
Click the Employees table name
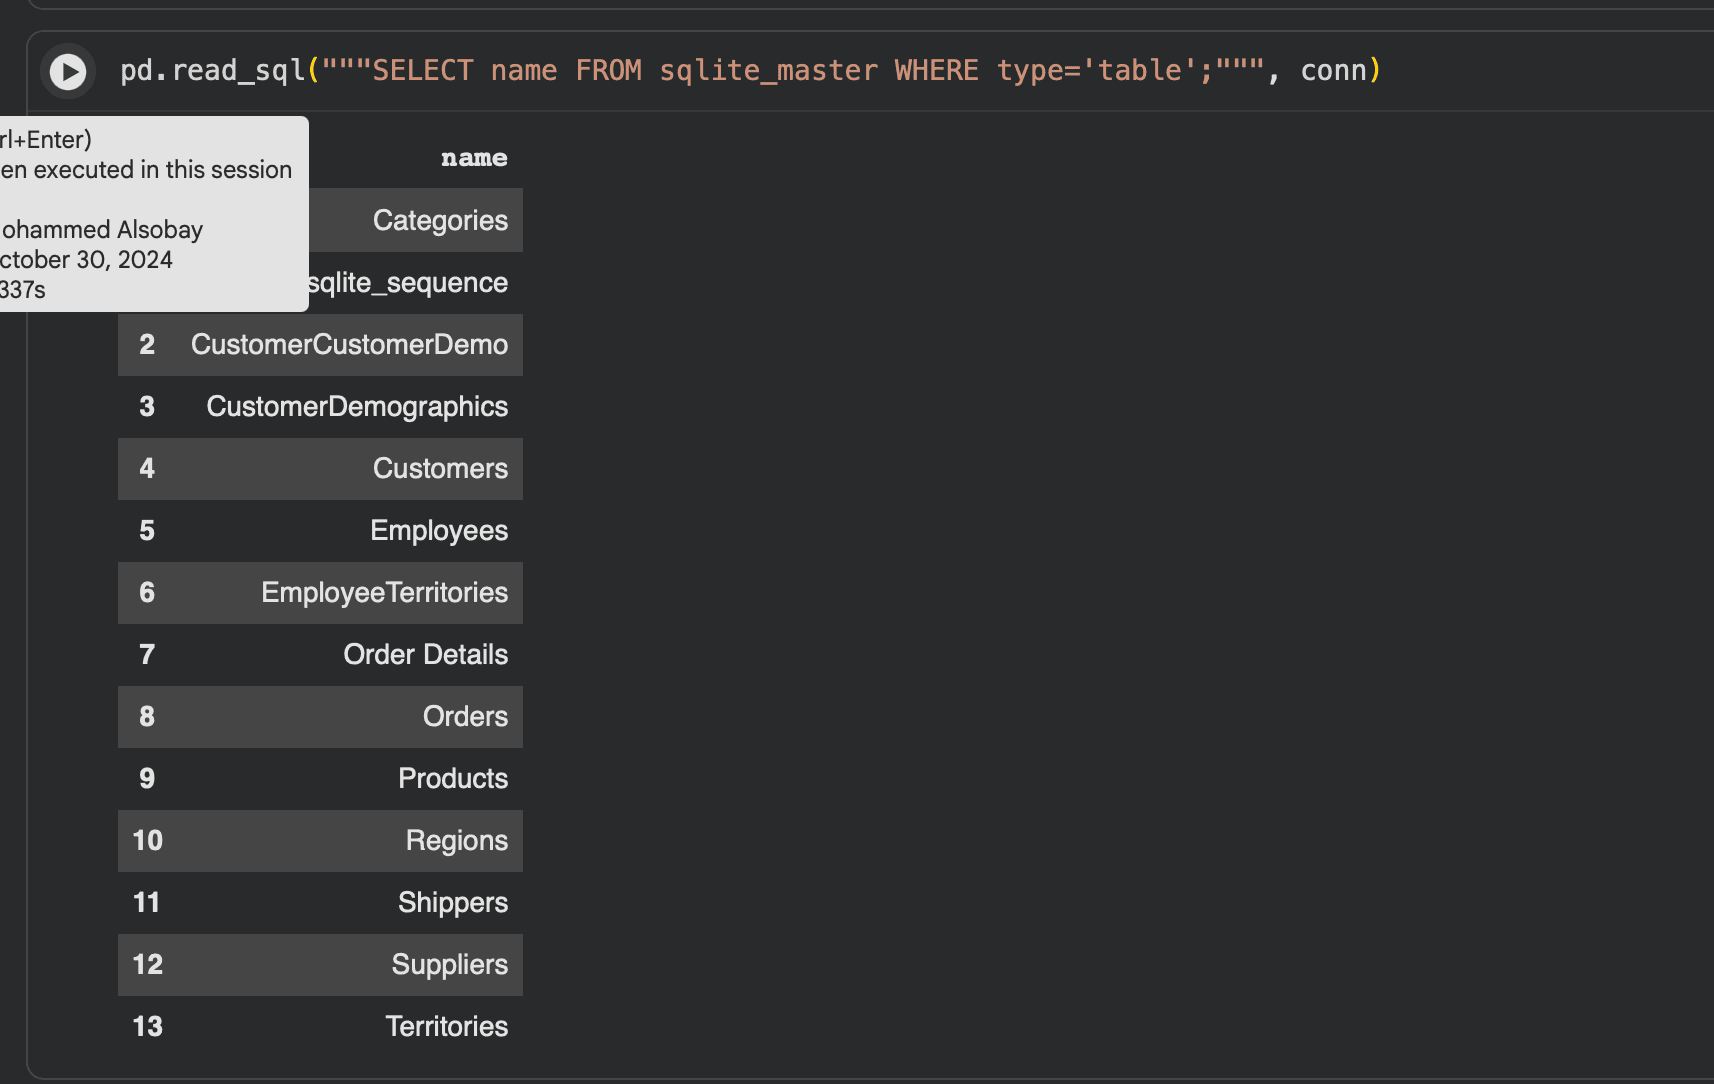click(x=439, y=531)
